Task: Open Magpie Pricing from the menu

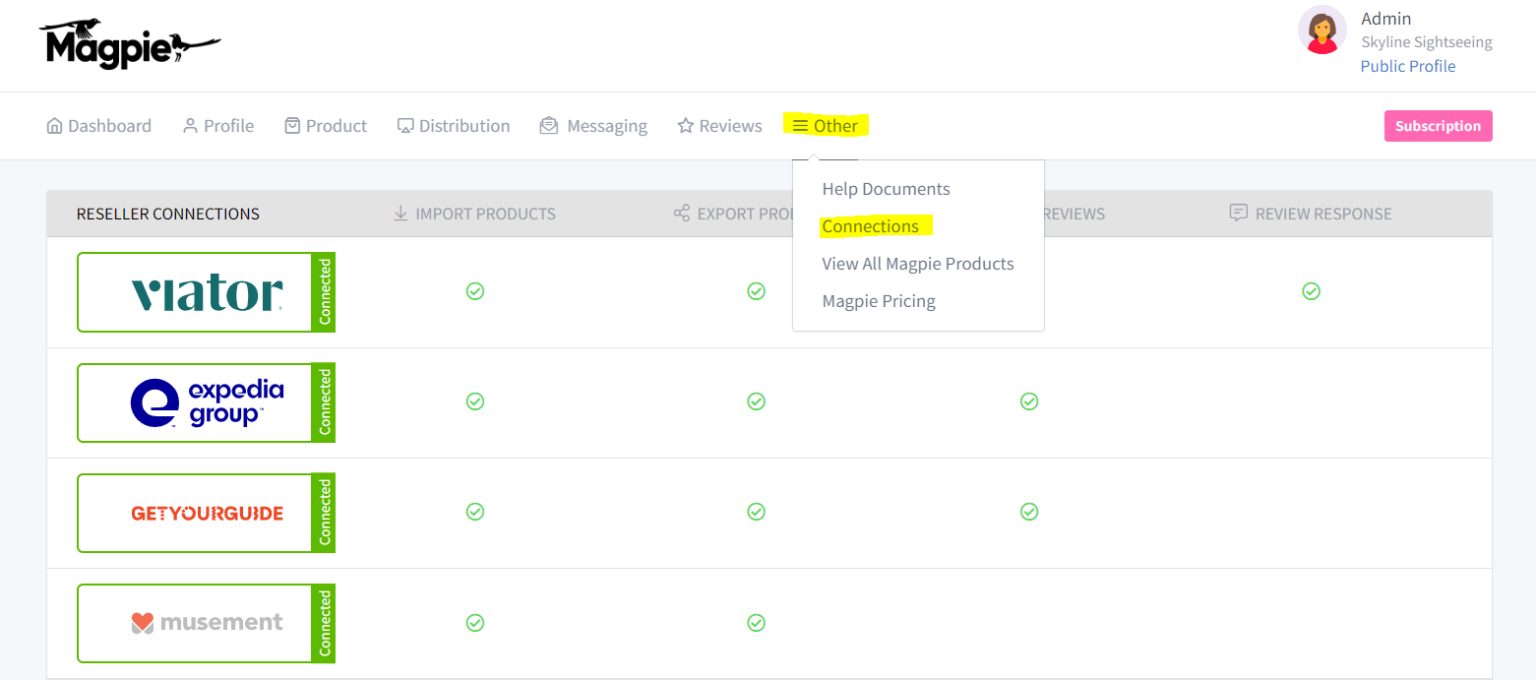Action: pyautogui.click(x=878, y=302)
